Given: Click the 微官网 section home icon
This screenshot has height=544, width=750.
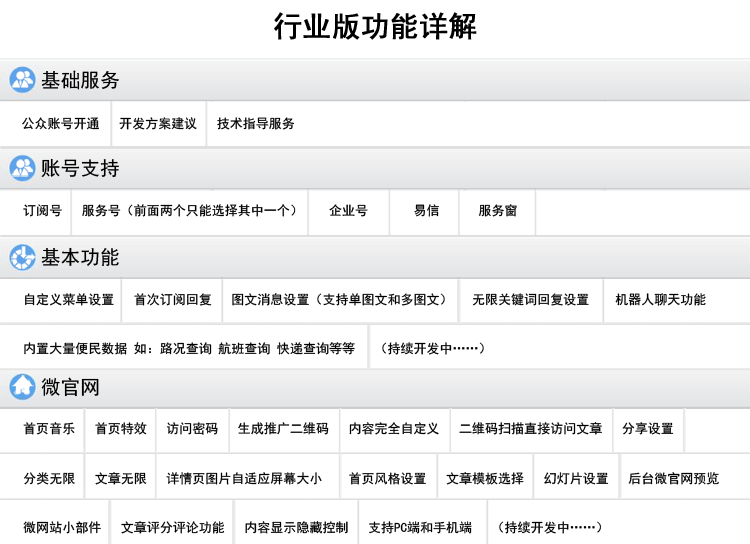Looking at the screenshot, I should click(x=22, y=387).
